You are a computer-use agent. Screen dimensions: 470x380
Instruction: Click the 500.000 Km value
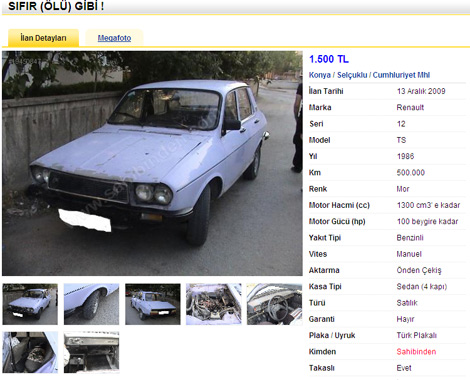click(x=411, y=173)
